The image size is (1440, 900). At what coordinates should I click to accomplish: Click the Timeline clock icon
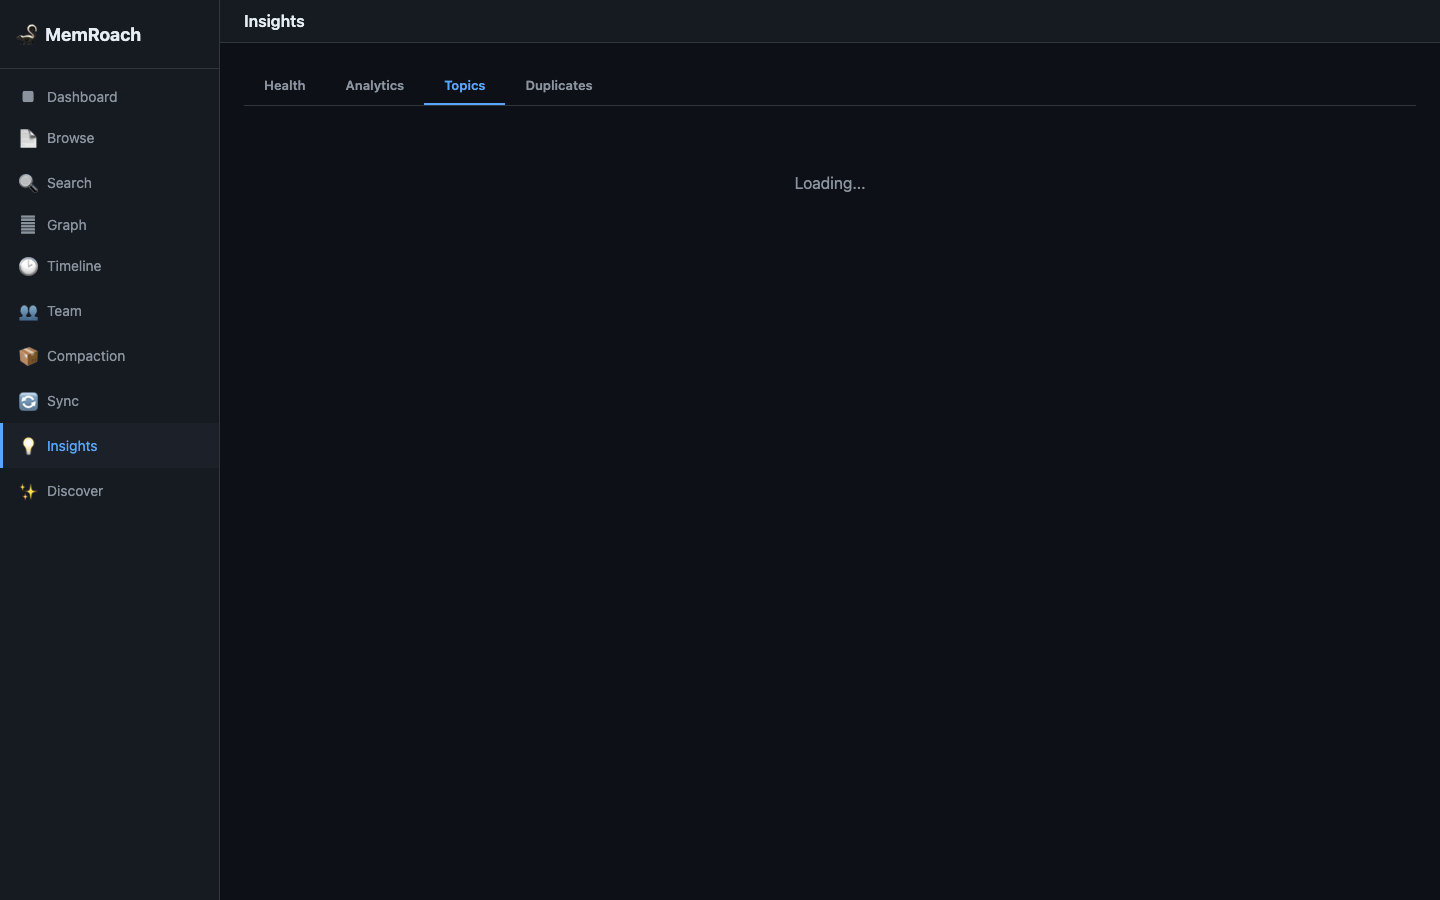[28, 266]
